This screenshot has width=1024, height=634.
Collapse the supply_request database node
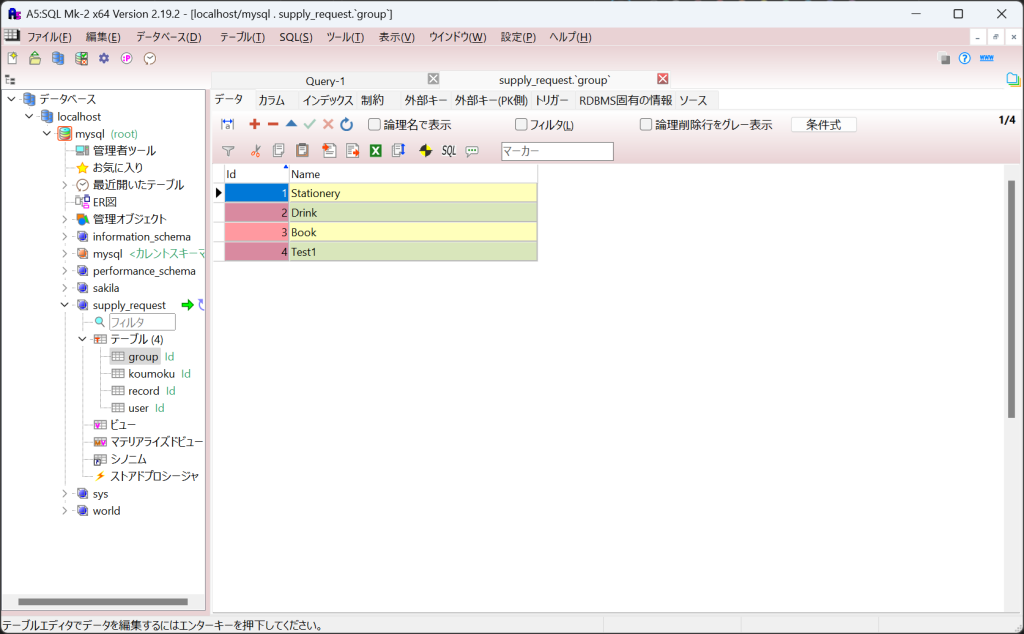pyautogui.click(x=65, y=305)
